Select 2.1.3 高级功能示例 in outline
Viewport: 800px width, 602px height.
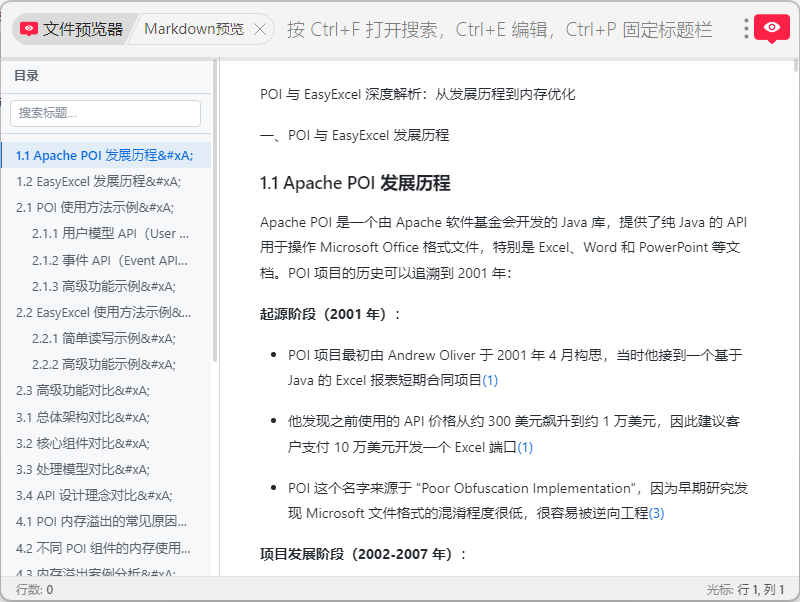(x=106, y=286)
